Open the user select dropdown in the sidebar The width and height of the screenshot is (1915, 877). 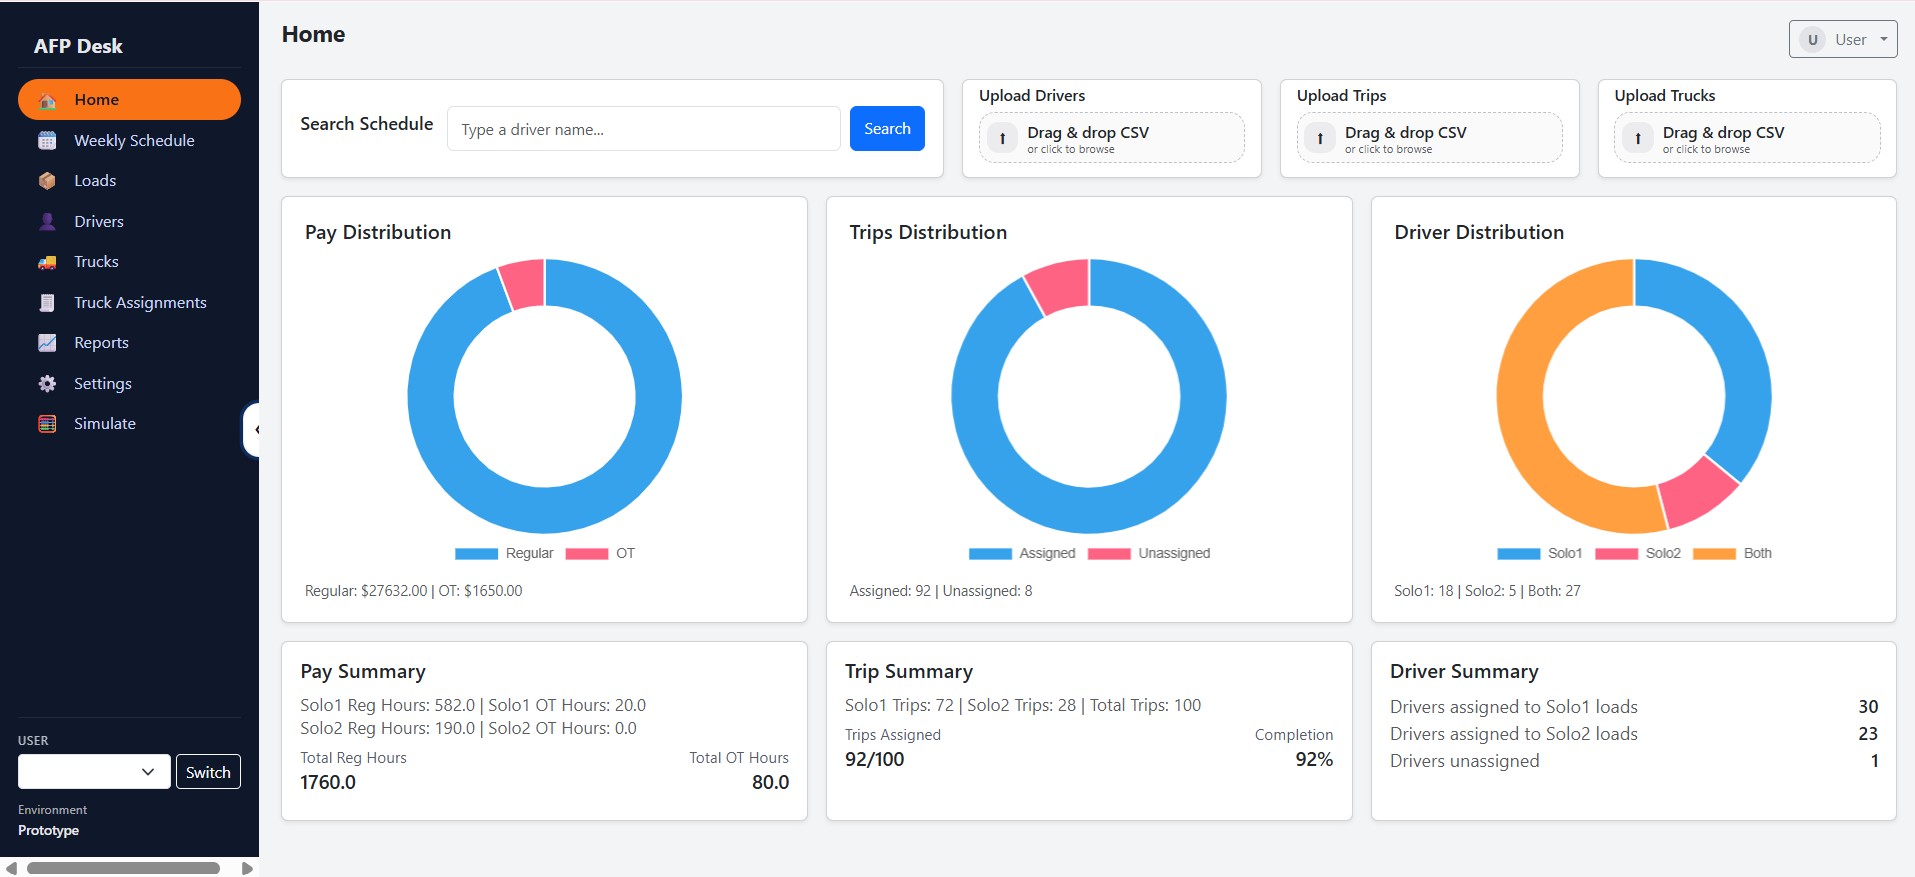(94, 772)
